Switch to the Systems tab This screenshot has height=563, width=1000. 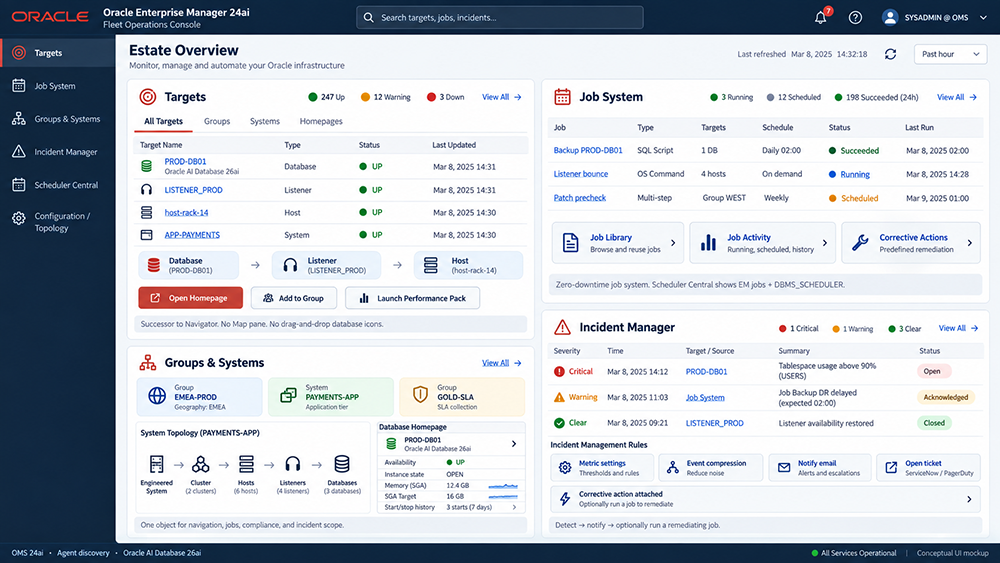point(265,121)
